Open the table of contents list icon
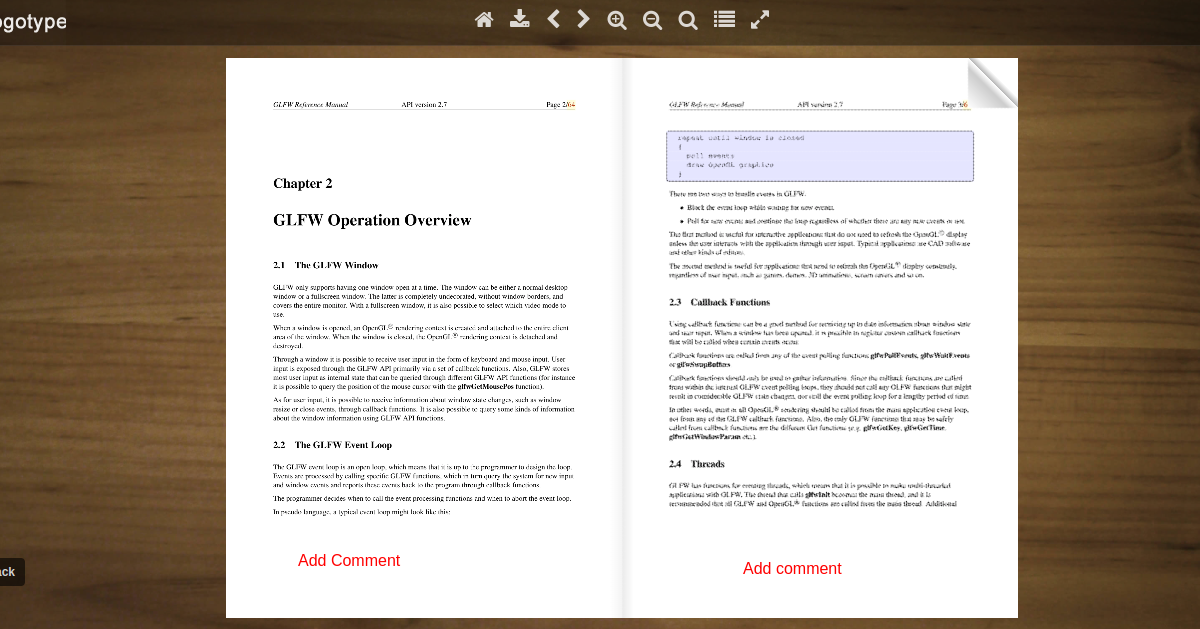This screenshot has width=1200, height=629. click(724, 20)
